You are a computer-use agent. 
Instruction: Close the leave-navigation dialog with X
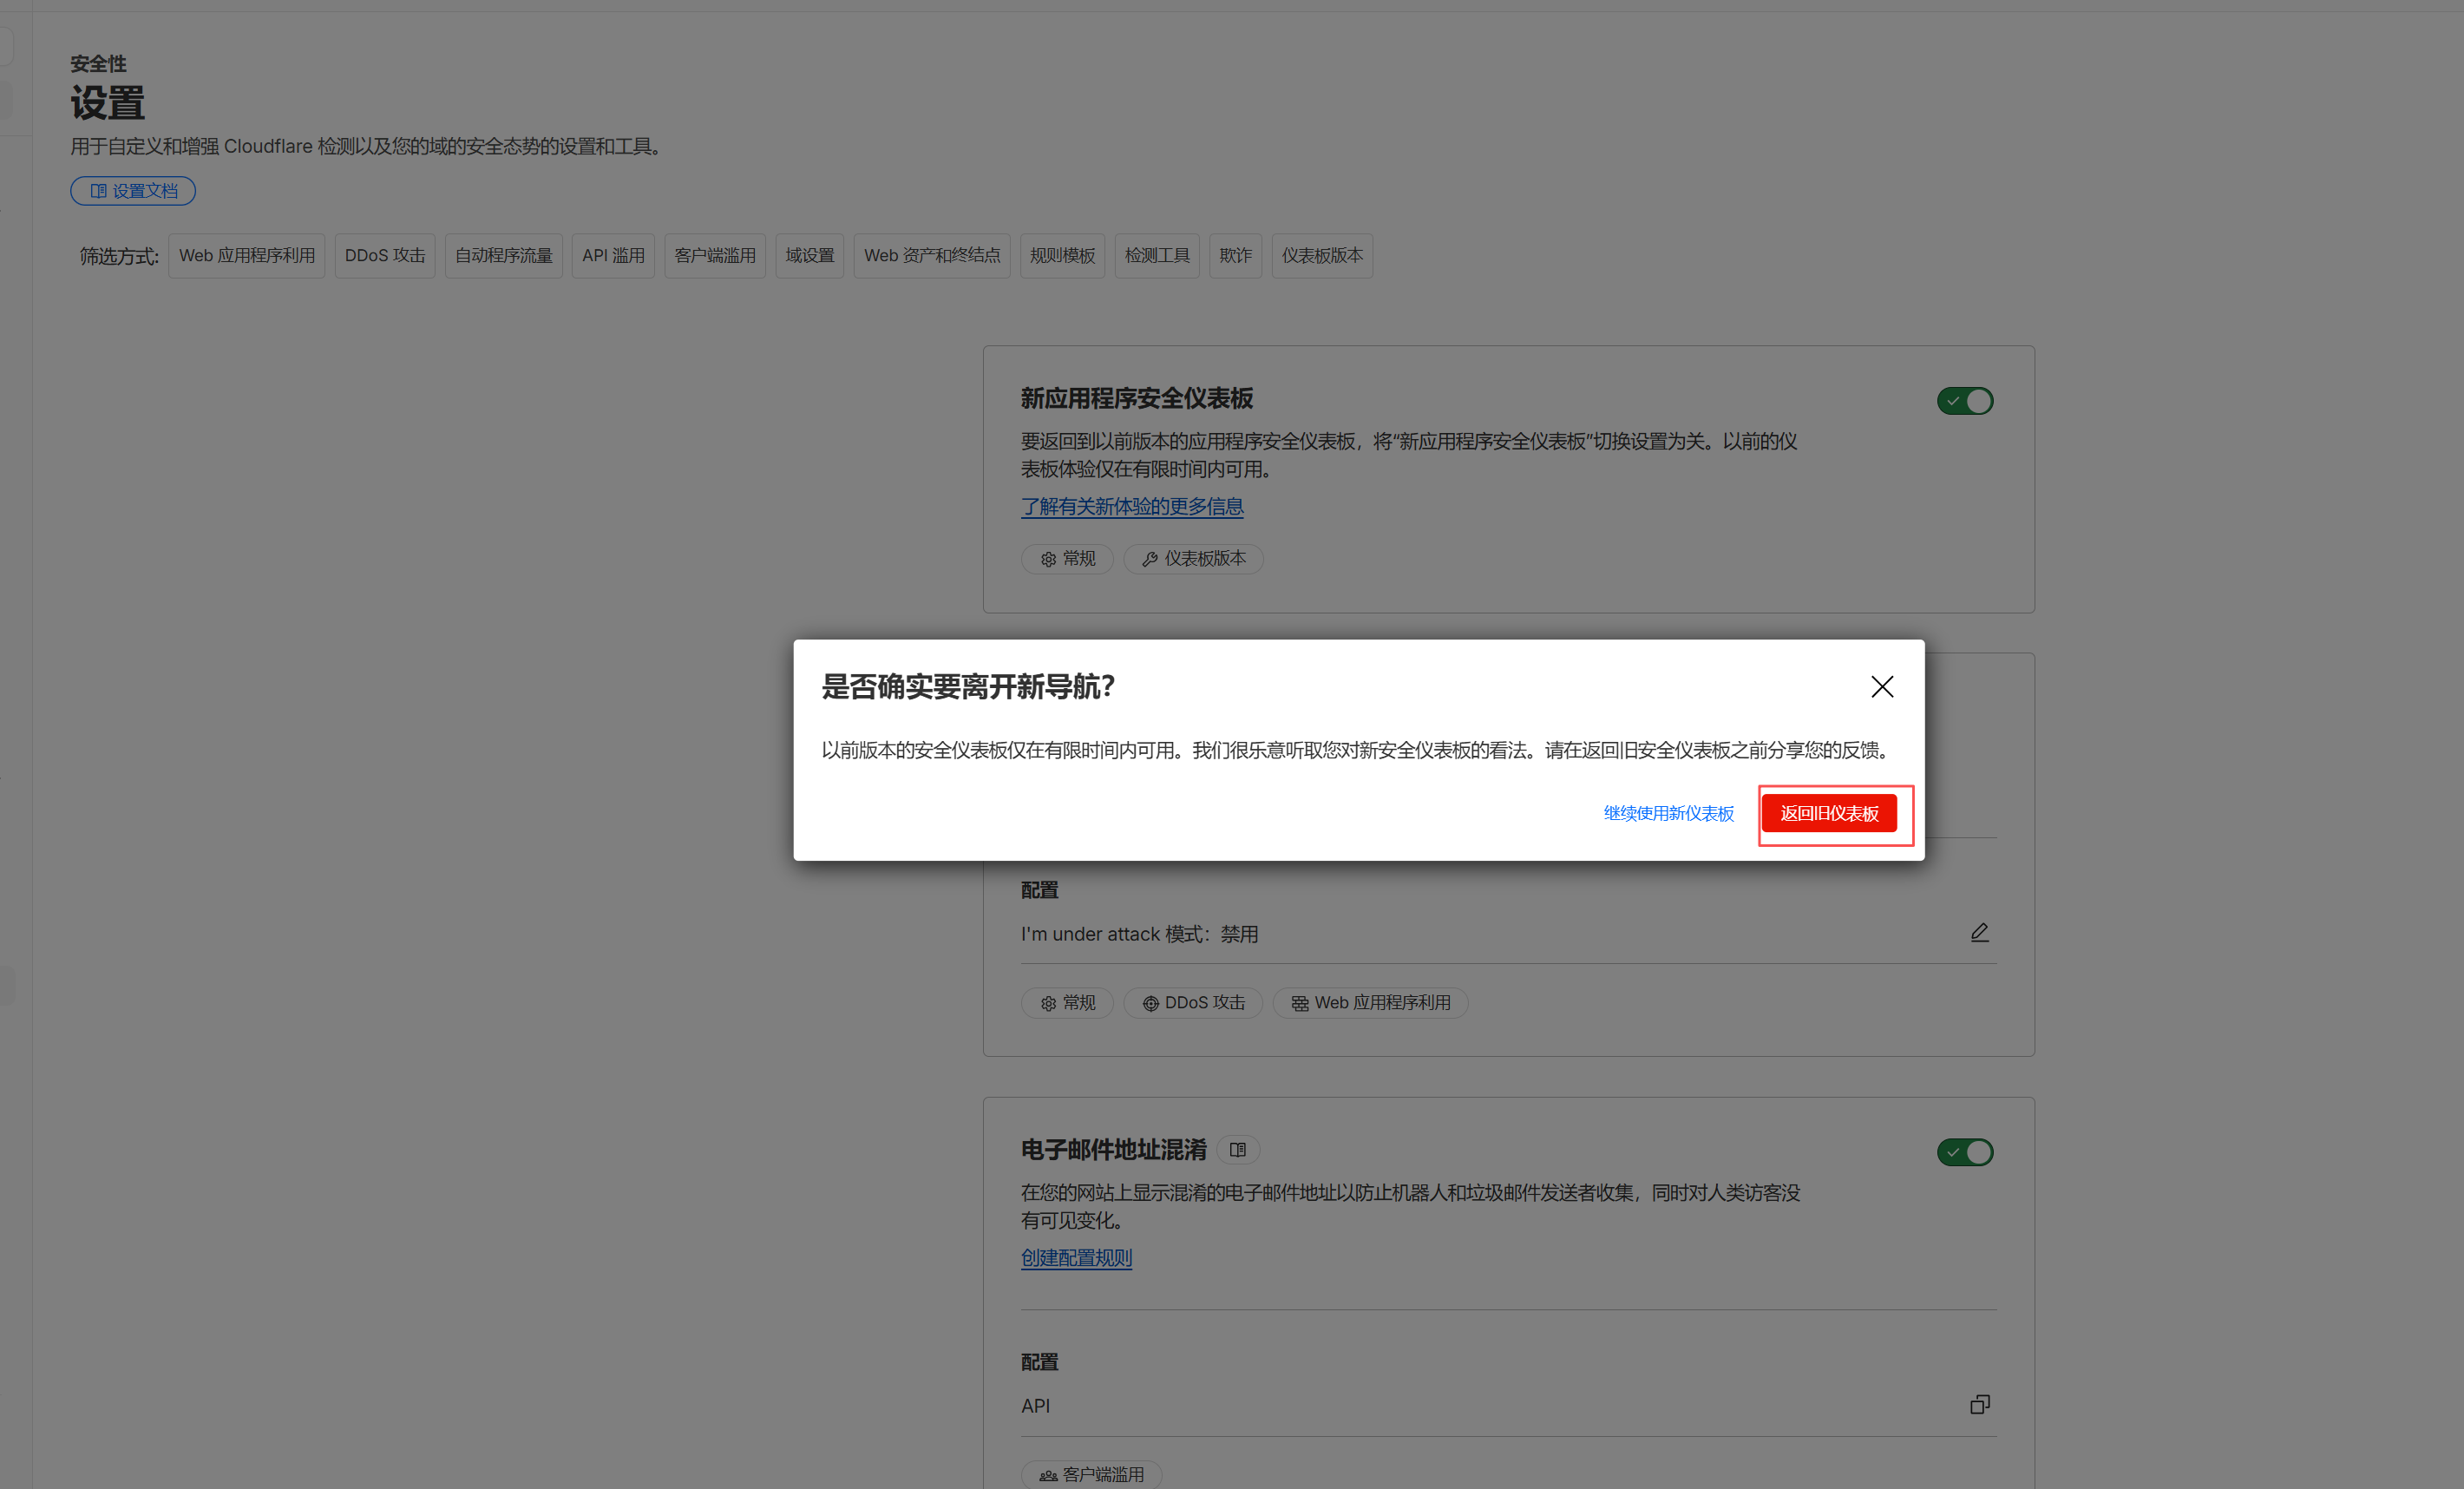coord(1881,687)
